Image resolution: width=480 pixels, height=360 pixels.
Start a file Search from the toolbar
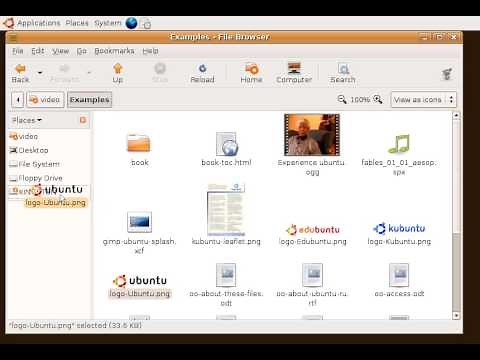coord(343,73)
